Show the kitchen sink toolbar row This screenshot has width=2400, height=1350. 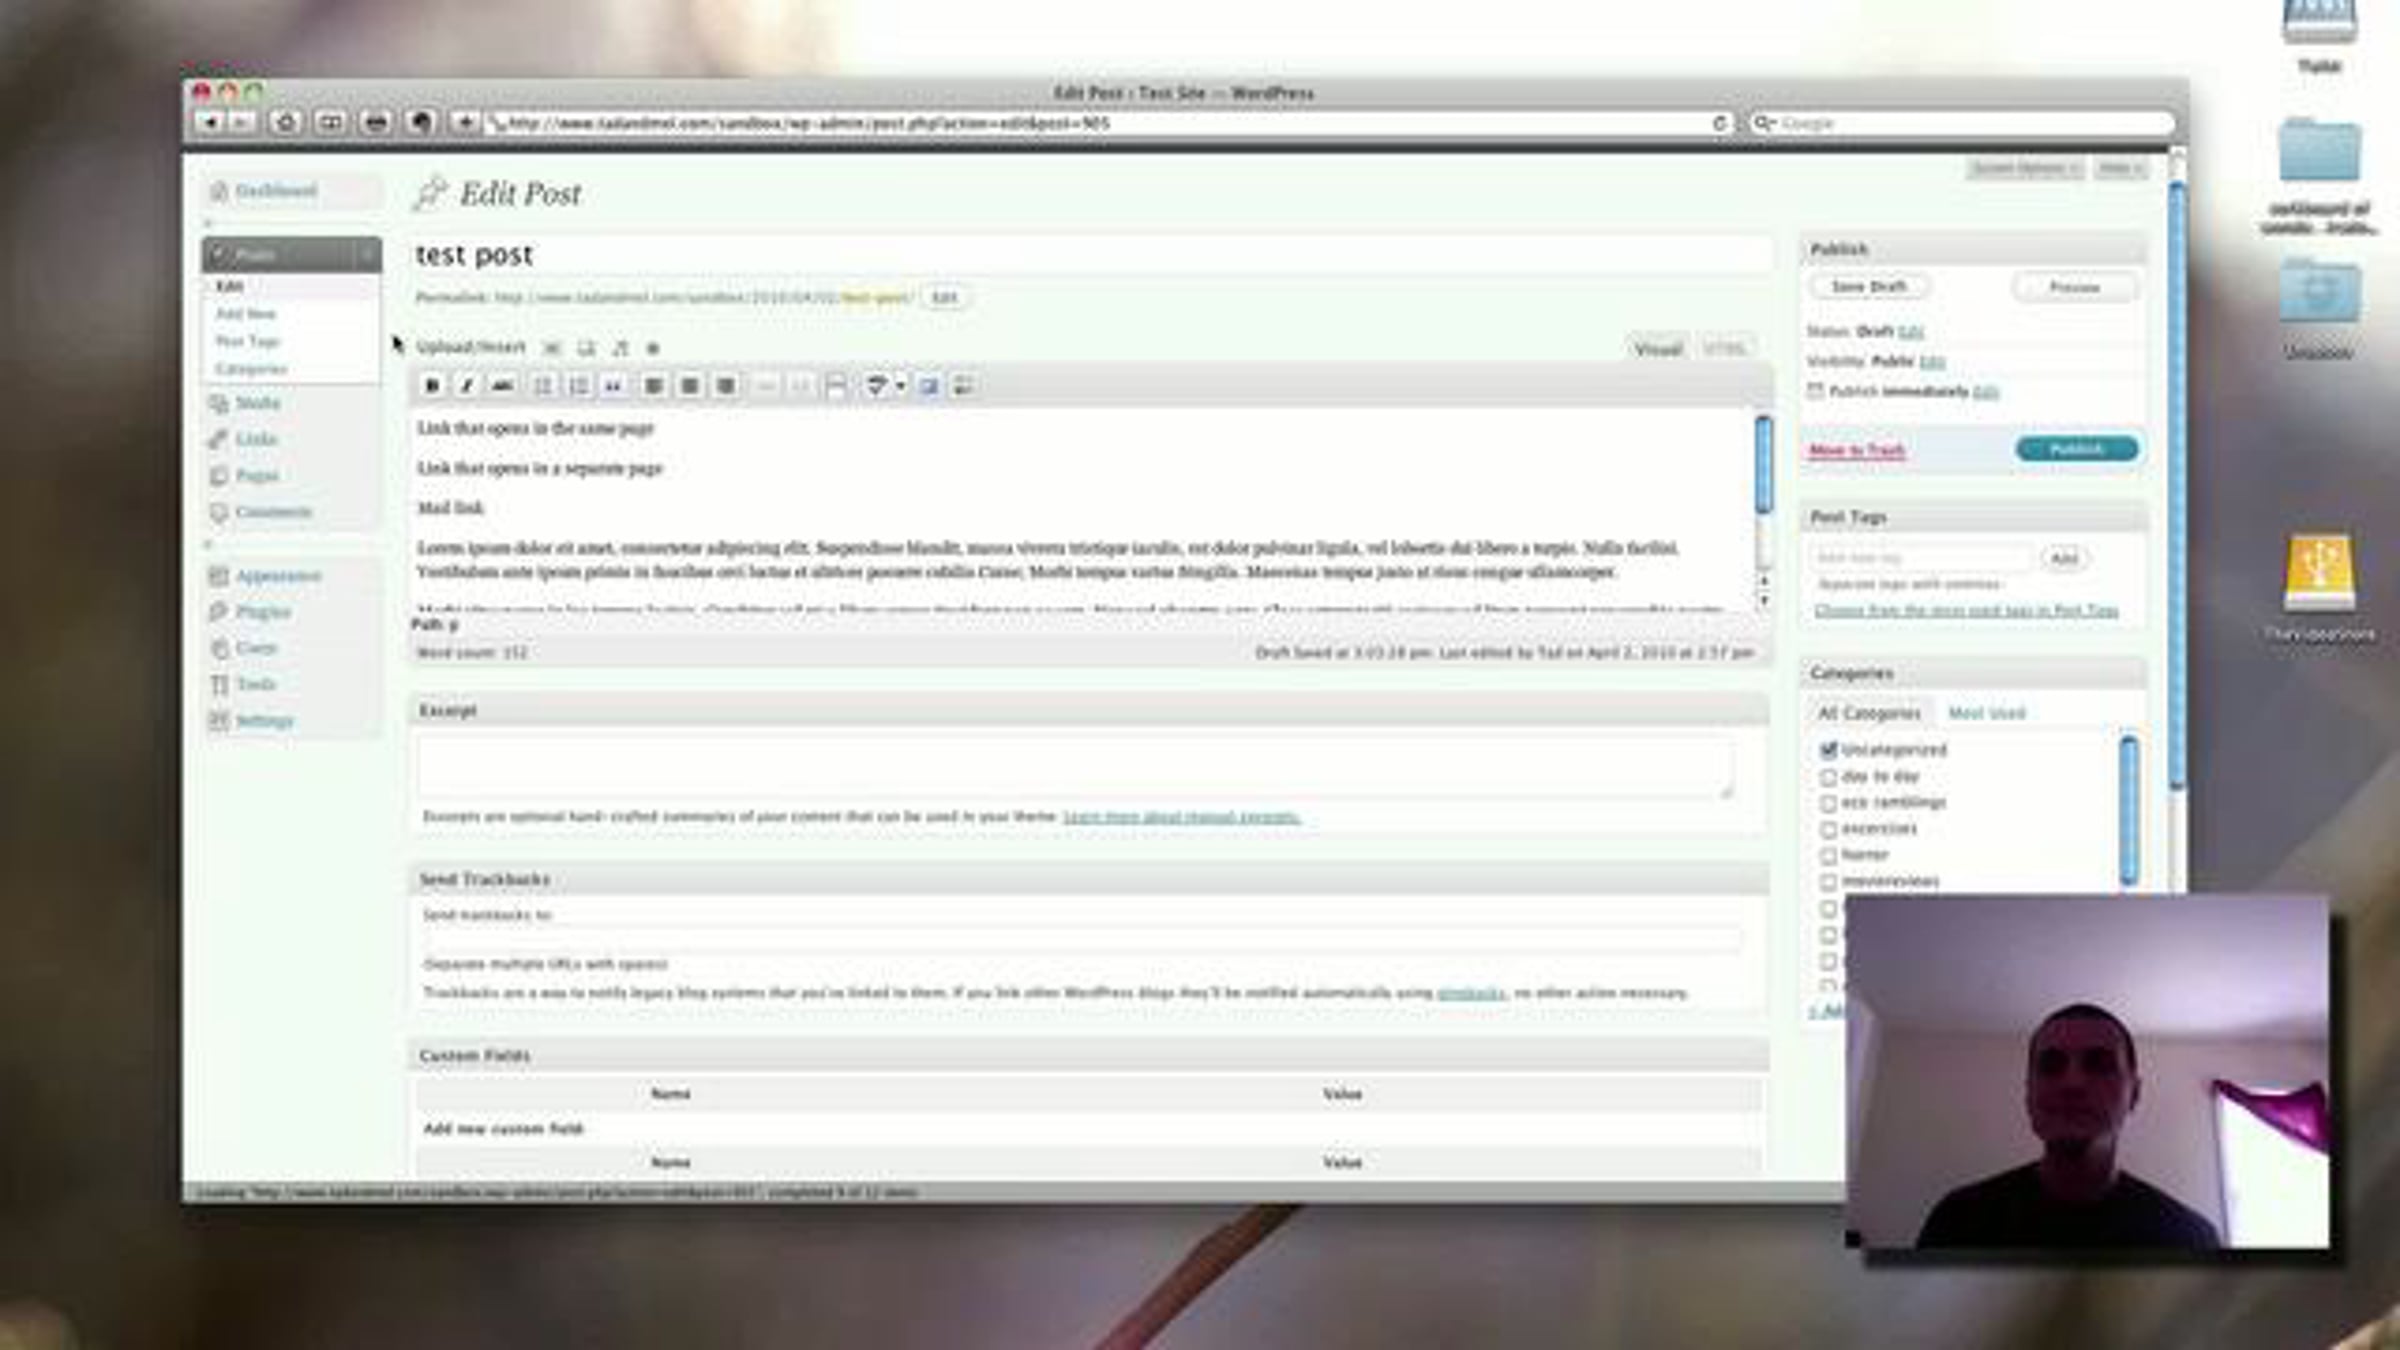click(963, 385)
